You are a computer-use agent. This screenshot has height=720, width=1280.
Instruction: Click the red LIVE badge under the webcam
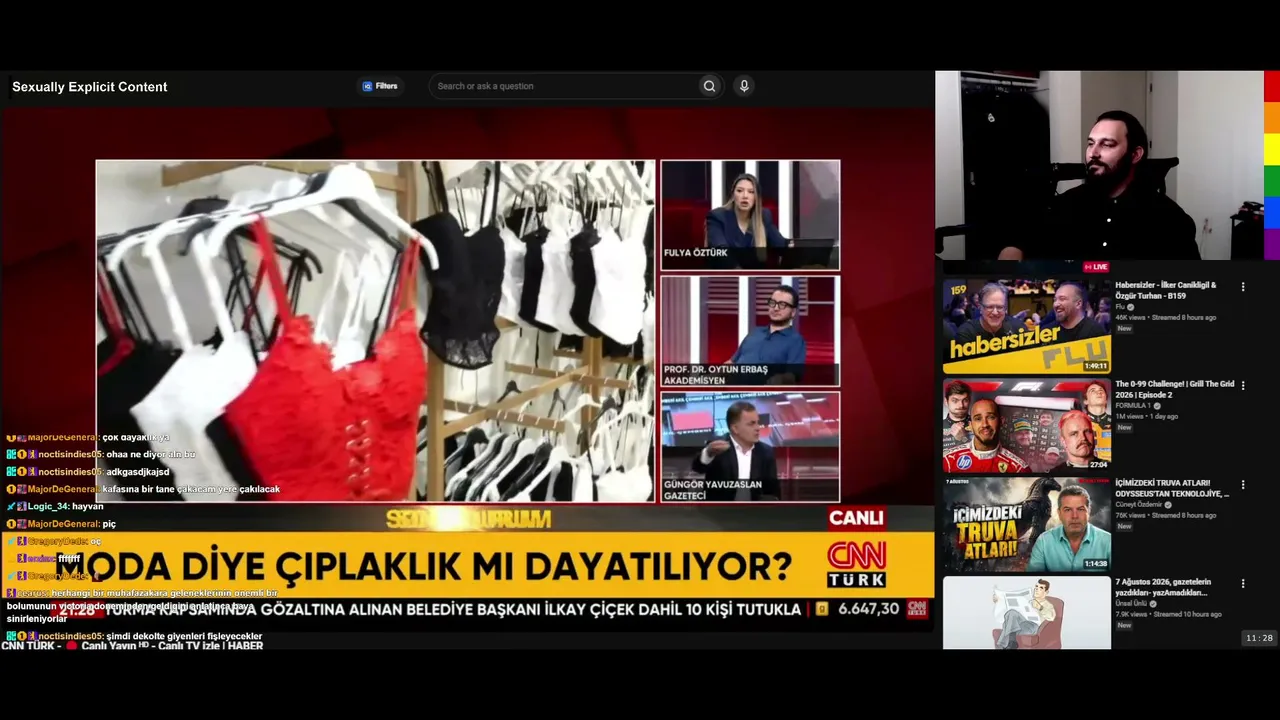[1096, 267]
